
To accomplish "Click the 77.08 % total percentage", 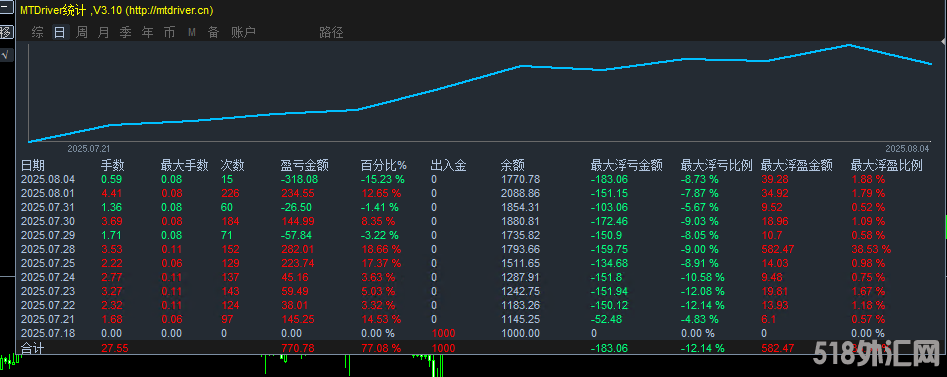I will [x=380, y=348].
